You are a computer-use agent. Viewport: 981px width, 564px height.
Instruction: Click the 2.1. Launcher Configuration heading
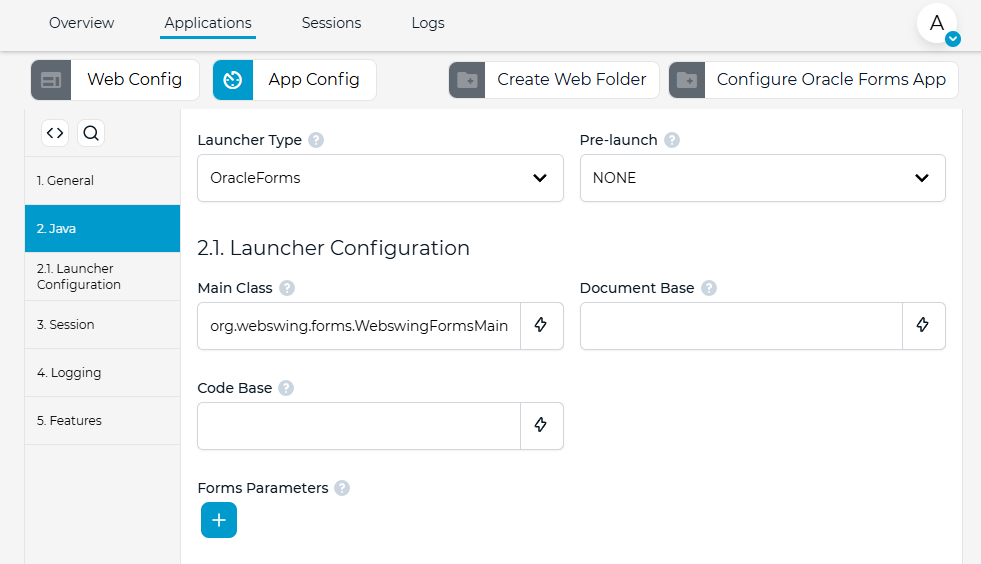coord(333,248)
